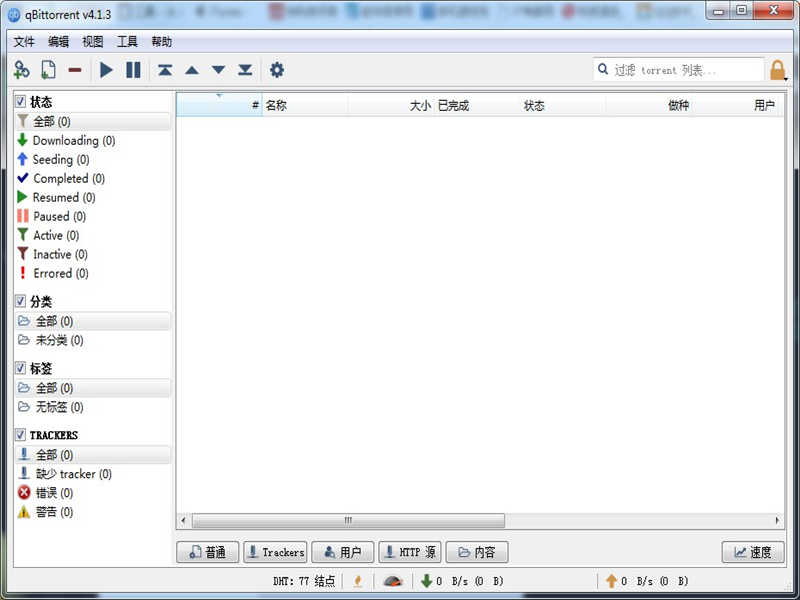The image size is (800, 600).
Task: Select the 错误 (0) tracker filter
Action: coord(93,493)
